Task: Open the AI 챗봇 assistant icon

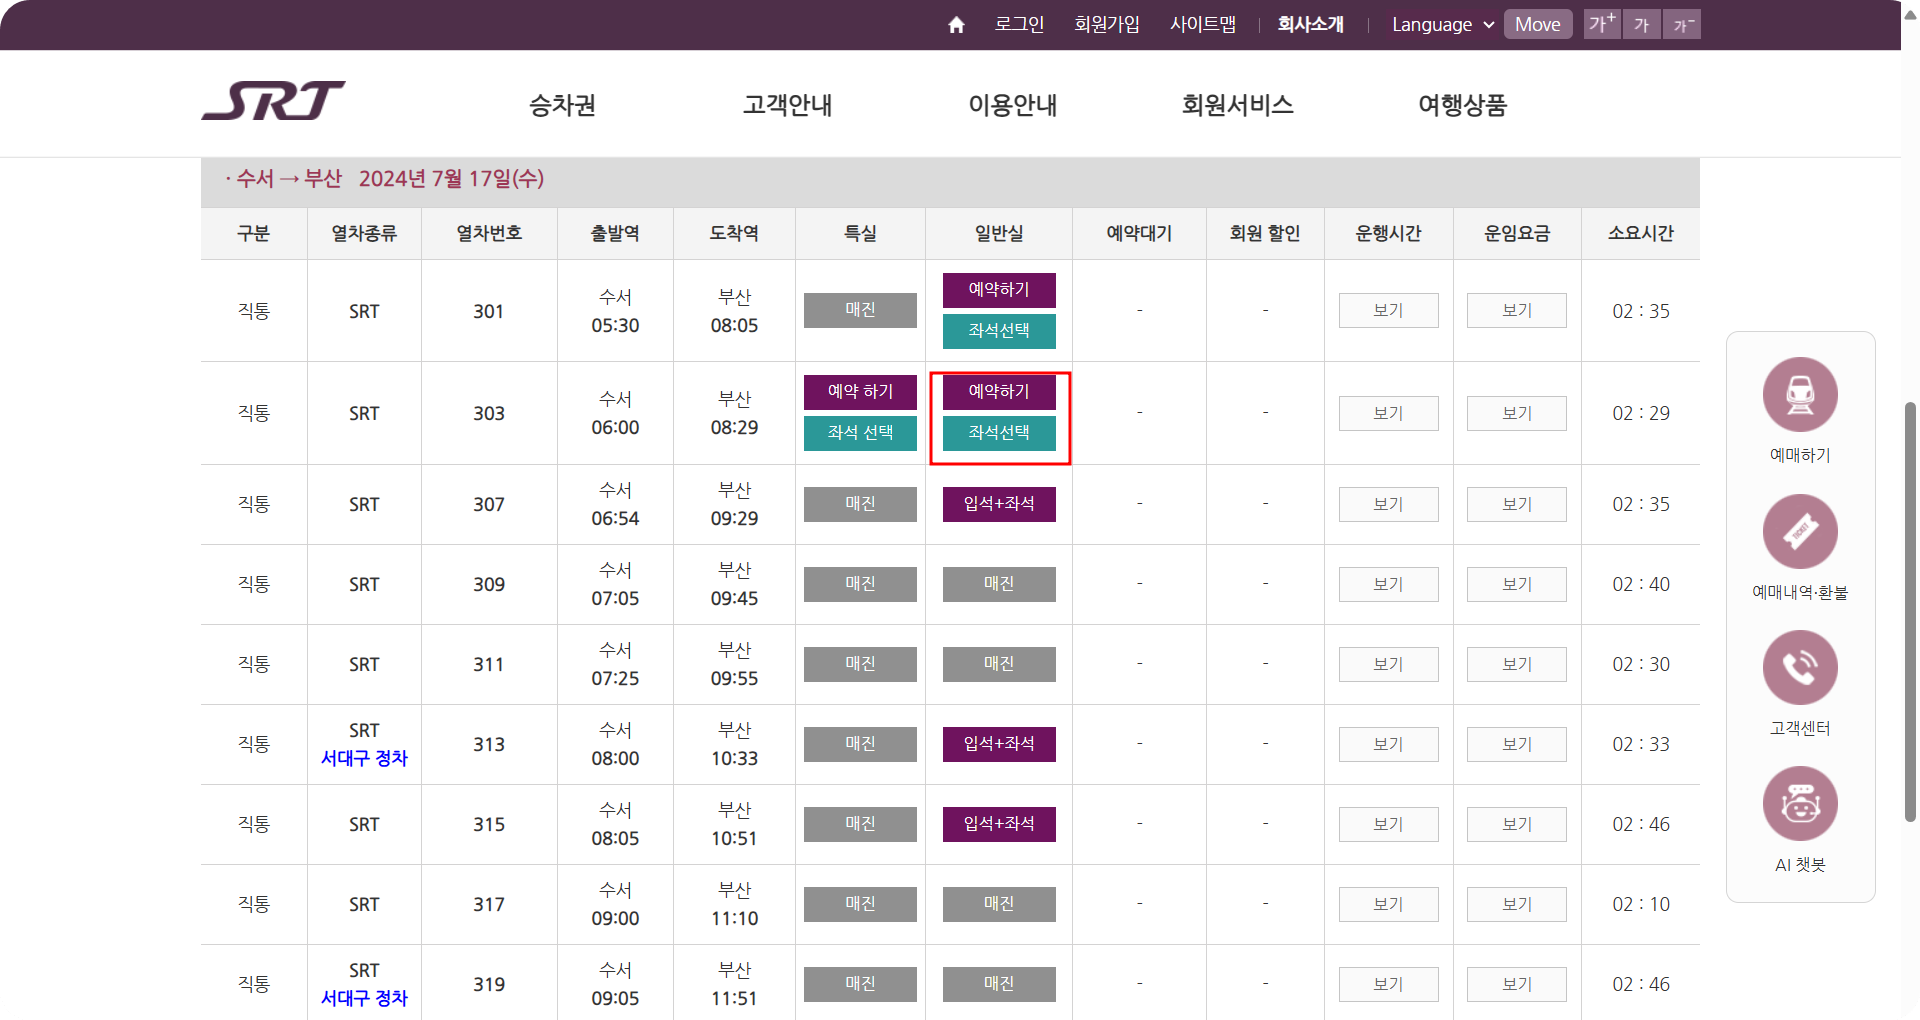Action: (x=1799, y=803)
